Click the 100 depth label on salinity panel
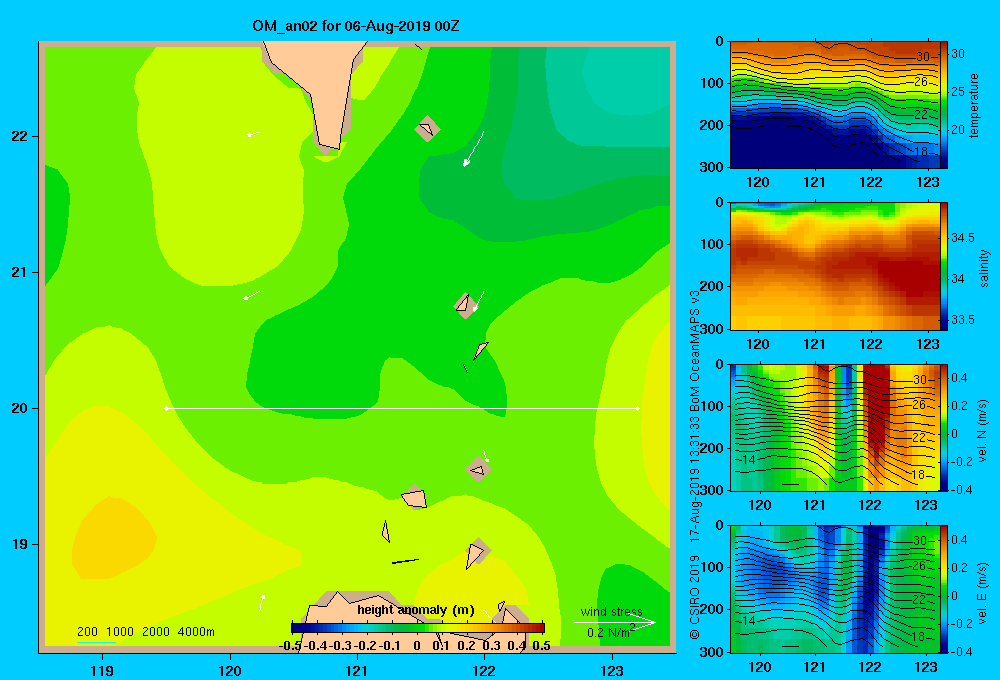The height and width of the screenshot is (680, 1000). (x=711, y=244)
